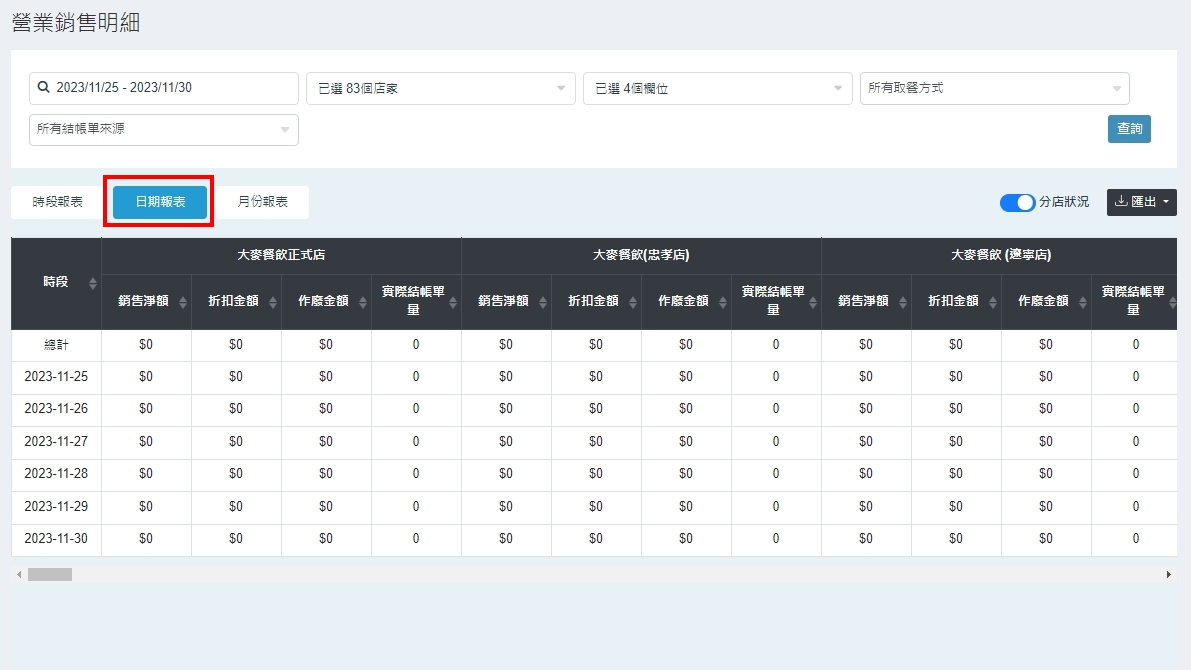This screenshot has height=670, width=1191.
Task: Click the date range input 2023/11/25 - 2023/11/30
Action: [x=170, y=88]
